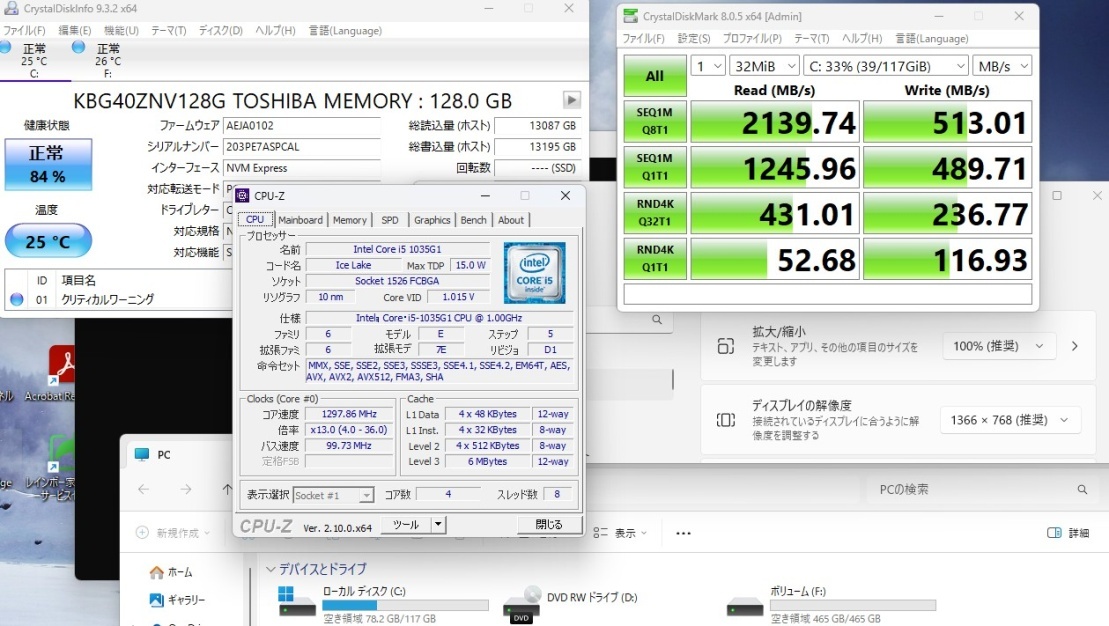The image size is (1109, 626).
Task: Open the 100% (推奨) scale dropdown
Action: (999, 346)
